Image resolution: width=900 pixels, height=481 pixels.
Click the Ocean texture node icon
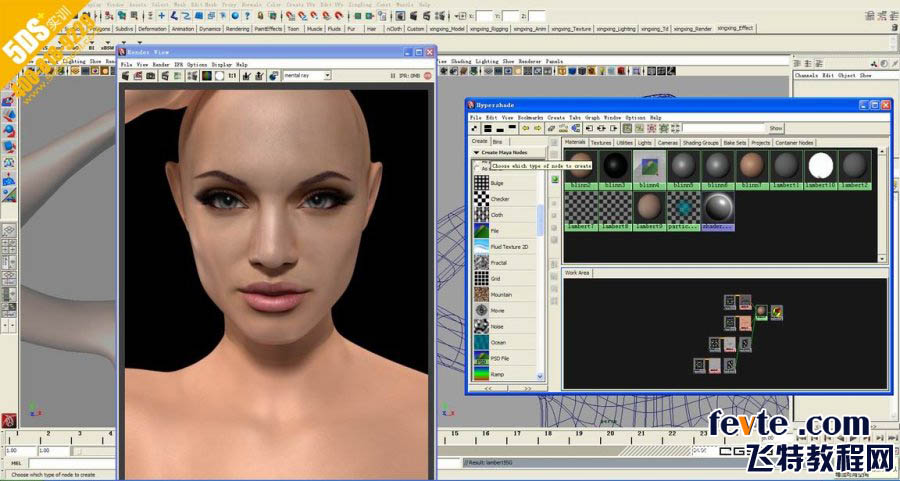pos(481,342)
